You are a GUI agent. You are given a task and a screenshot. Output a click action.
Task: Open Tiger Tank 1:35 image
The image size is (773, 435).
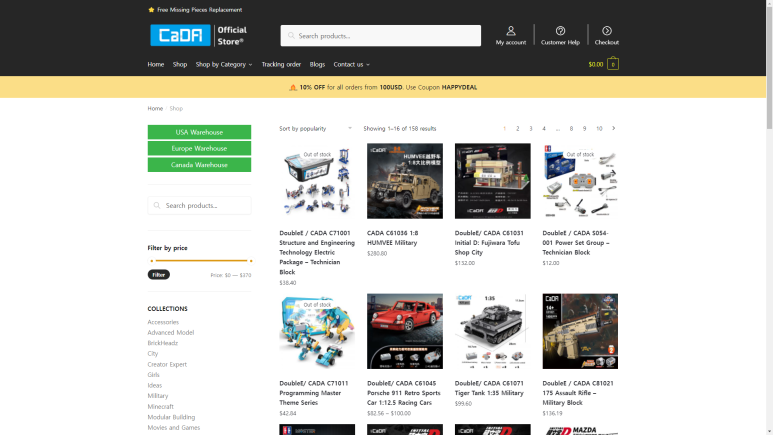coord(492,331)
